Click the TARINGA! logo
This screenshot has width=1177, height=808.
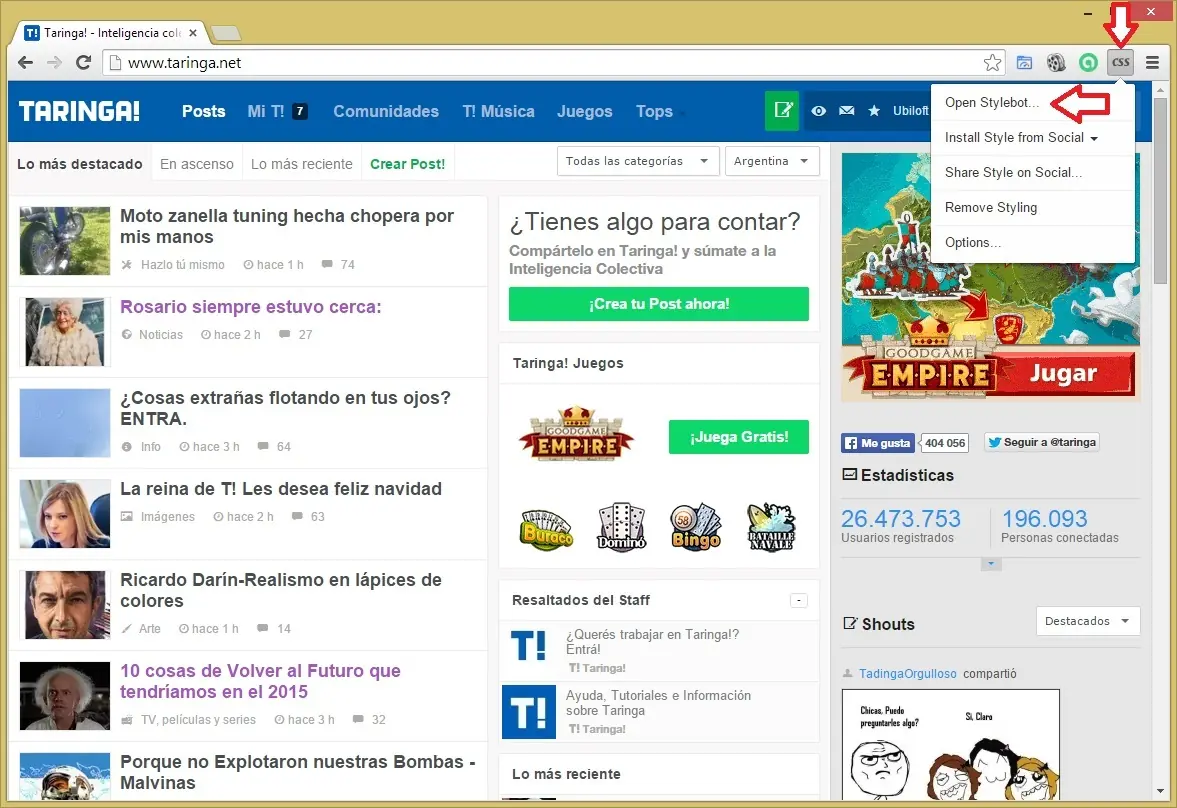click(79, 111)
